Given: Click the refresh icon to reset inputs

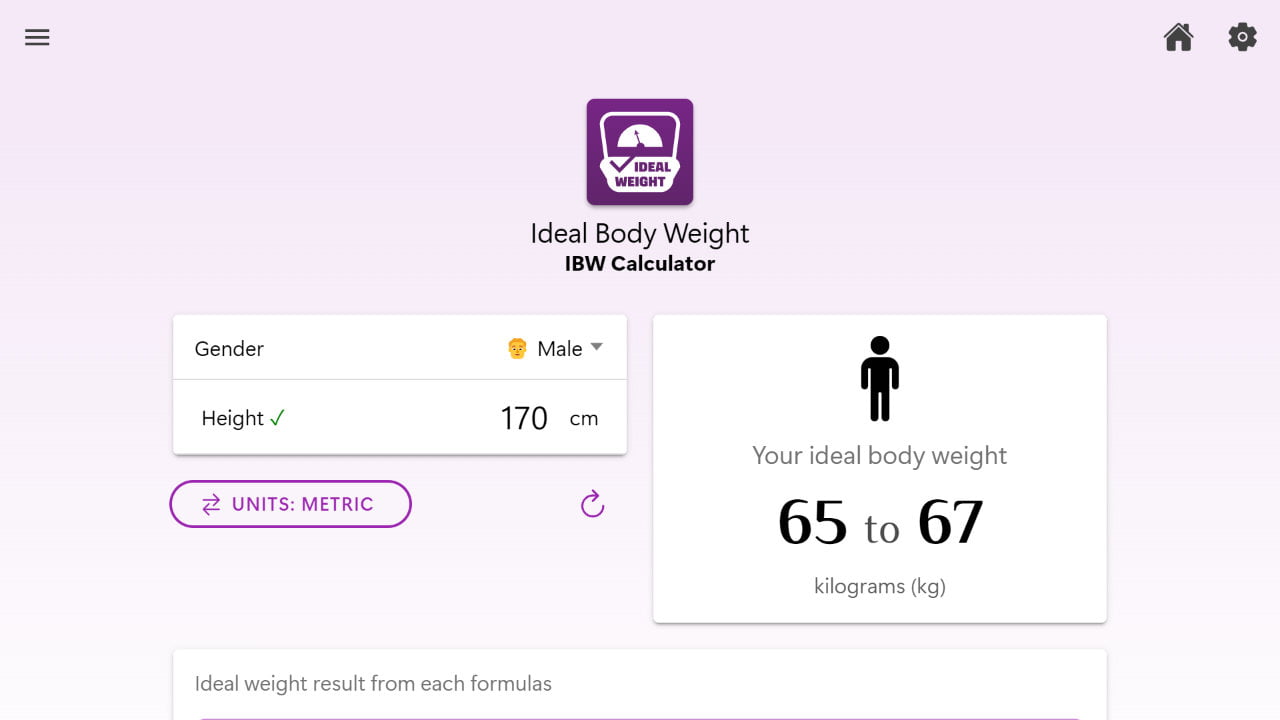Looking at the screenshot, I should point(591,504).
